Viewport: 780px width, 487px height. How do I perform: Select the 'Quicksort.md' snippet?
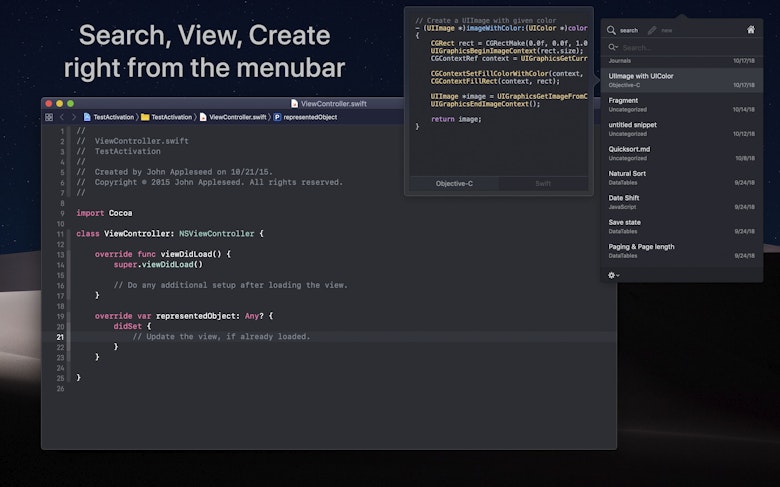point(682,153)
